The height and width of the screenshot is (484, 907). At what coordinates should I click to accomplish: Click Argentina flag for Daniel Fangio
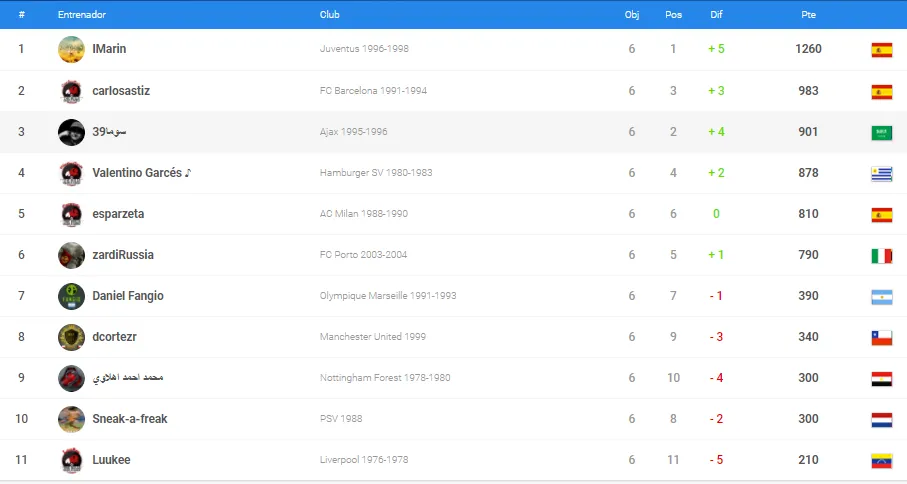click(x=882, y=297)
